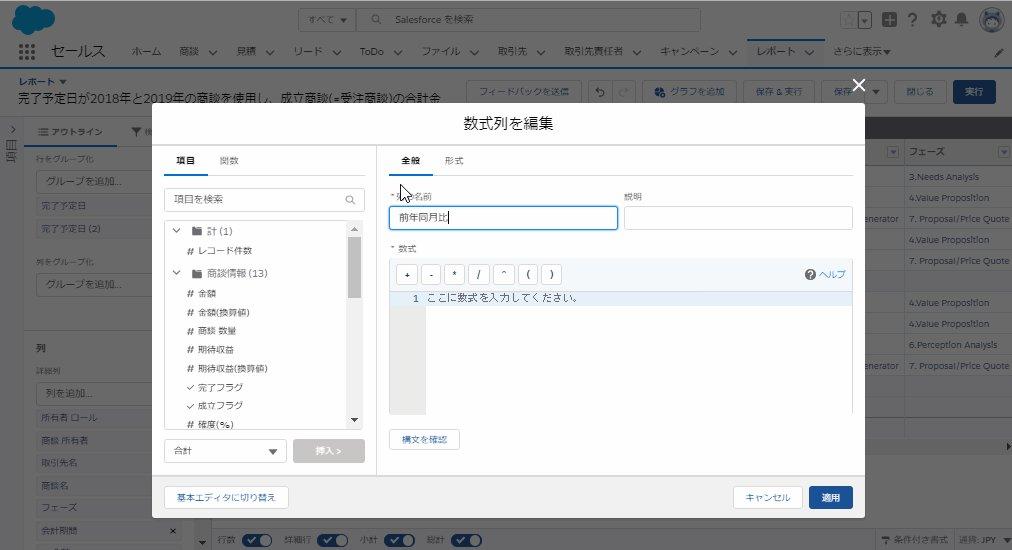Insert a closing parenthesis

click(551, 274)
